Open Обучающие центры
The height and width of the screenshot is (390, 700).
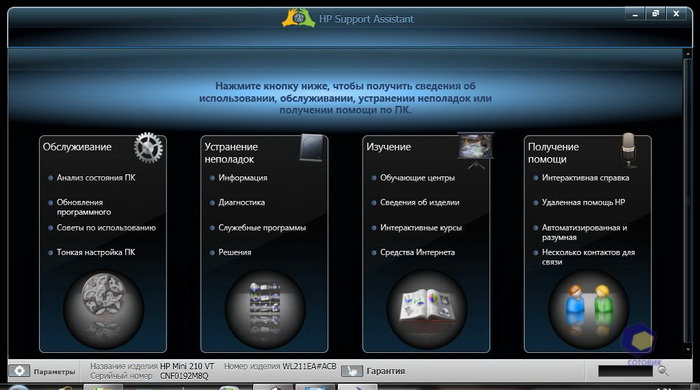(417, 178)
